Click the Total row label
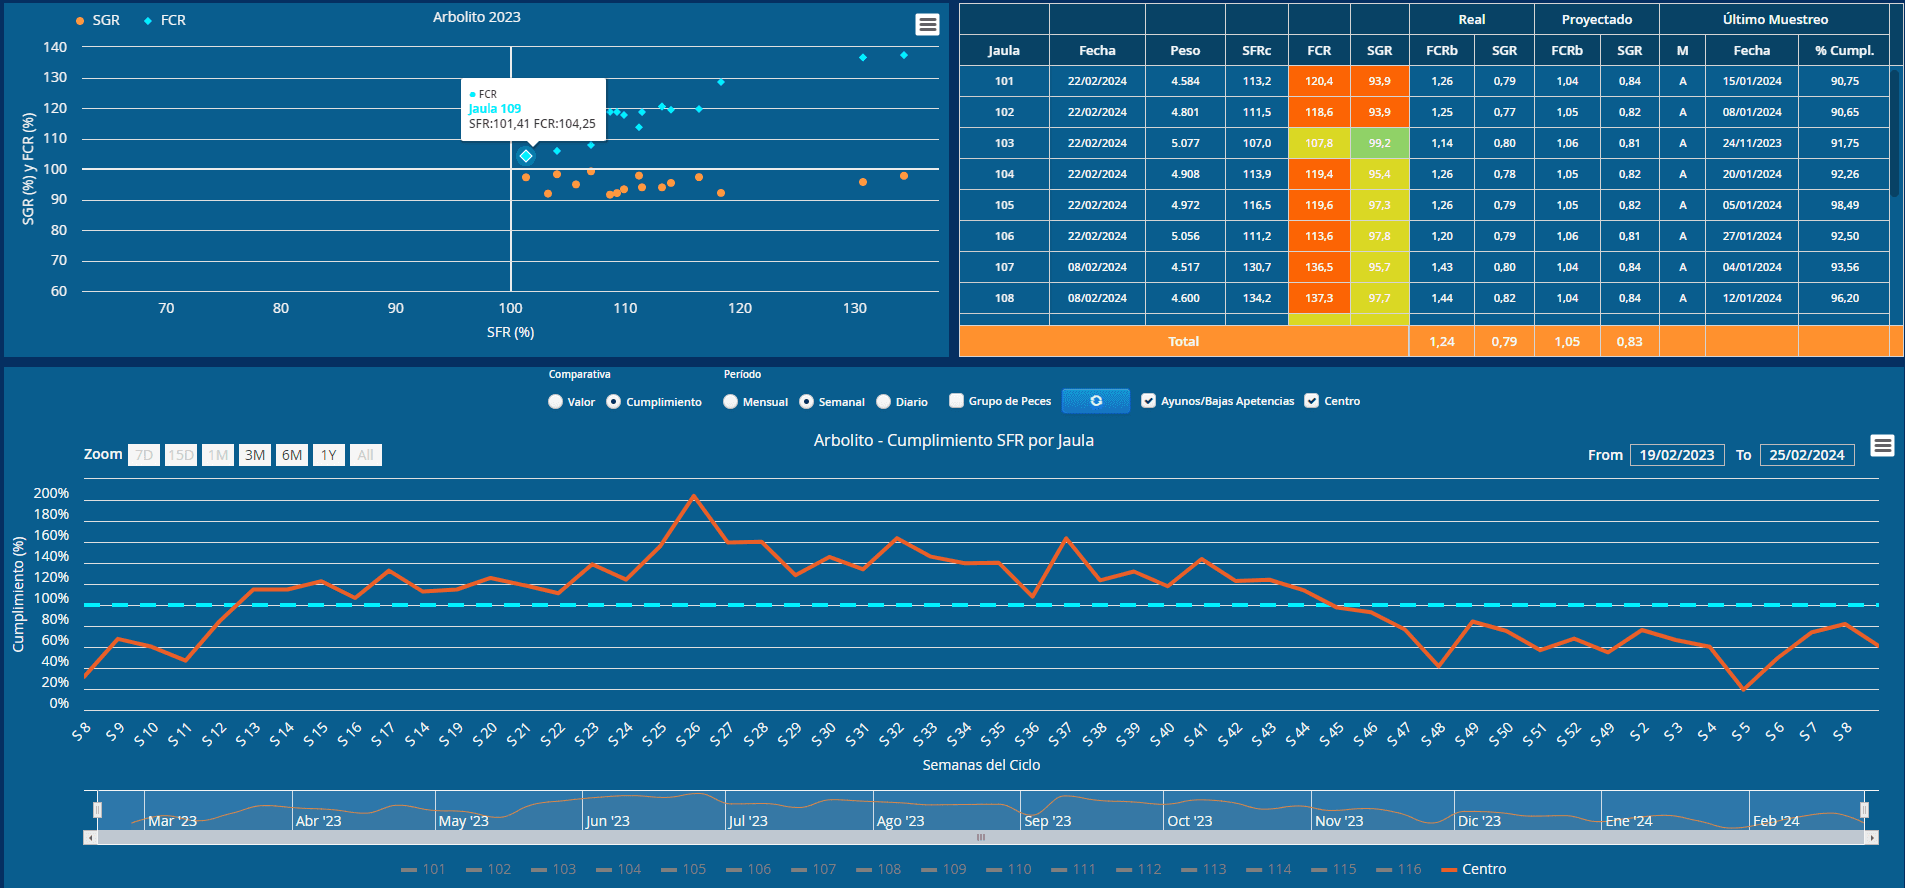The image size is (1905, 888). pyautogui.click(x=1184, y=341)
